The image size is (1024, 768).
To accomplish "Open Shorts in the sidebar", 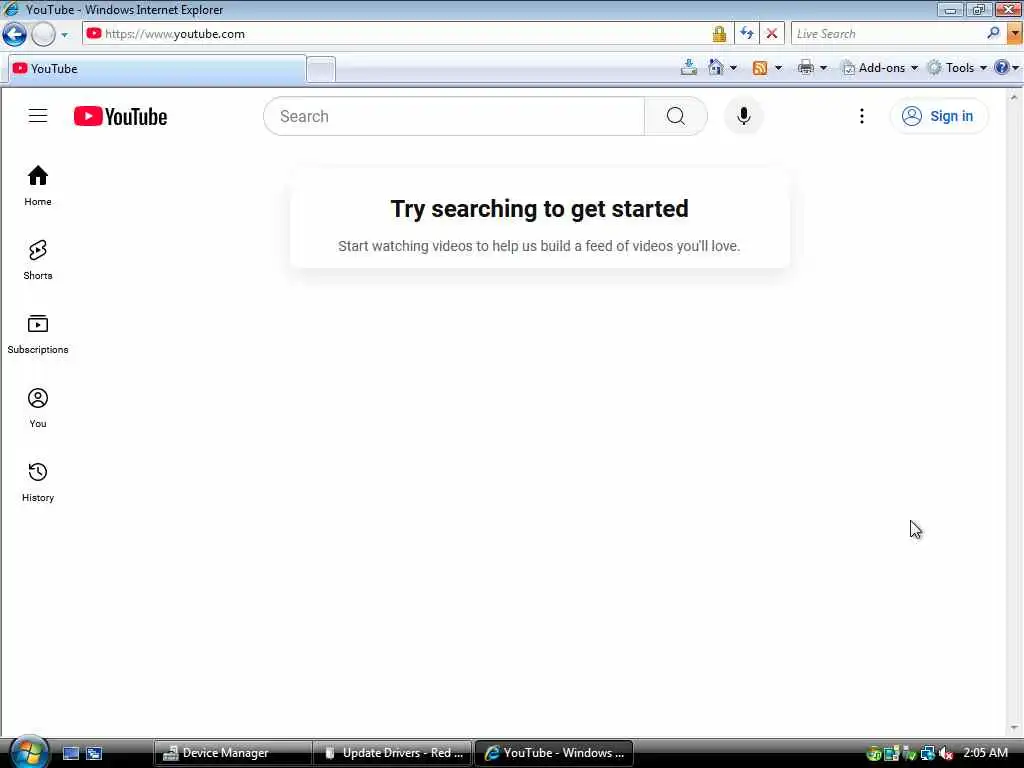I will click(38, 260).
